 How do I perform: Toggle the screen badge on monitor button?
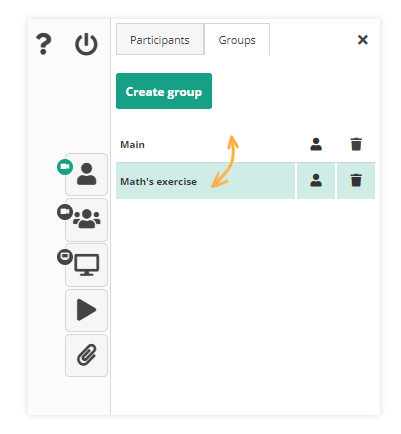(x=65, y=257)
